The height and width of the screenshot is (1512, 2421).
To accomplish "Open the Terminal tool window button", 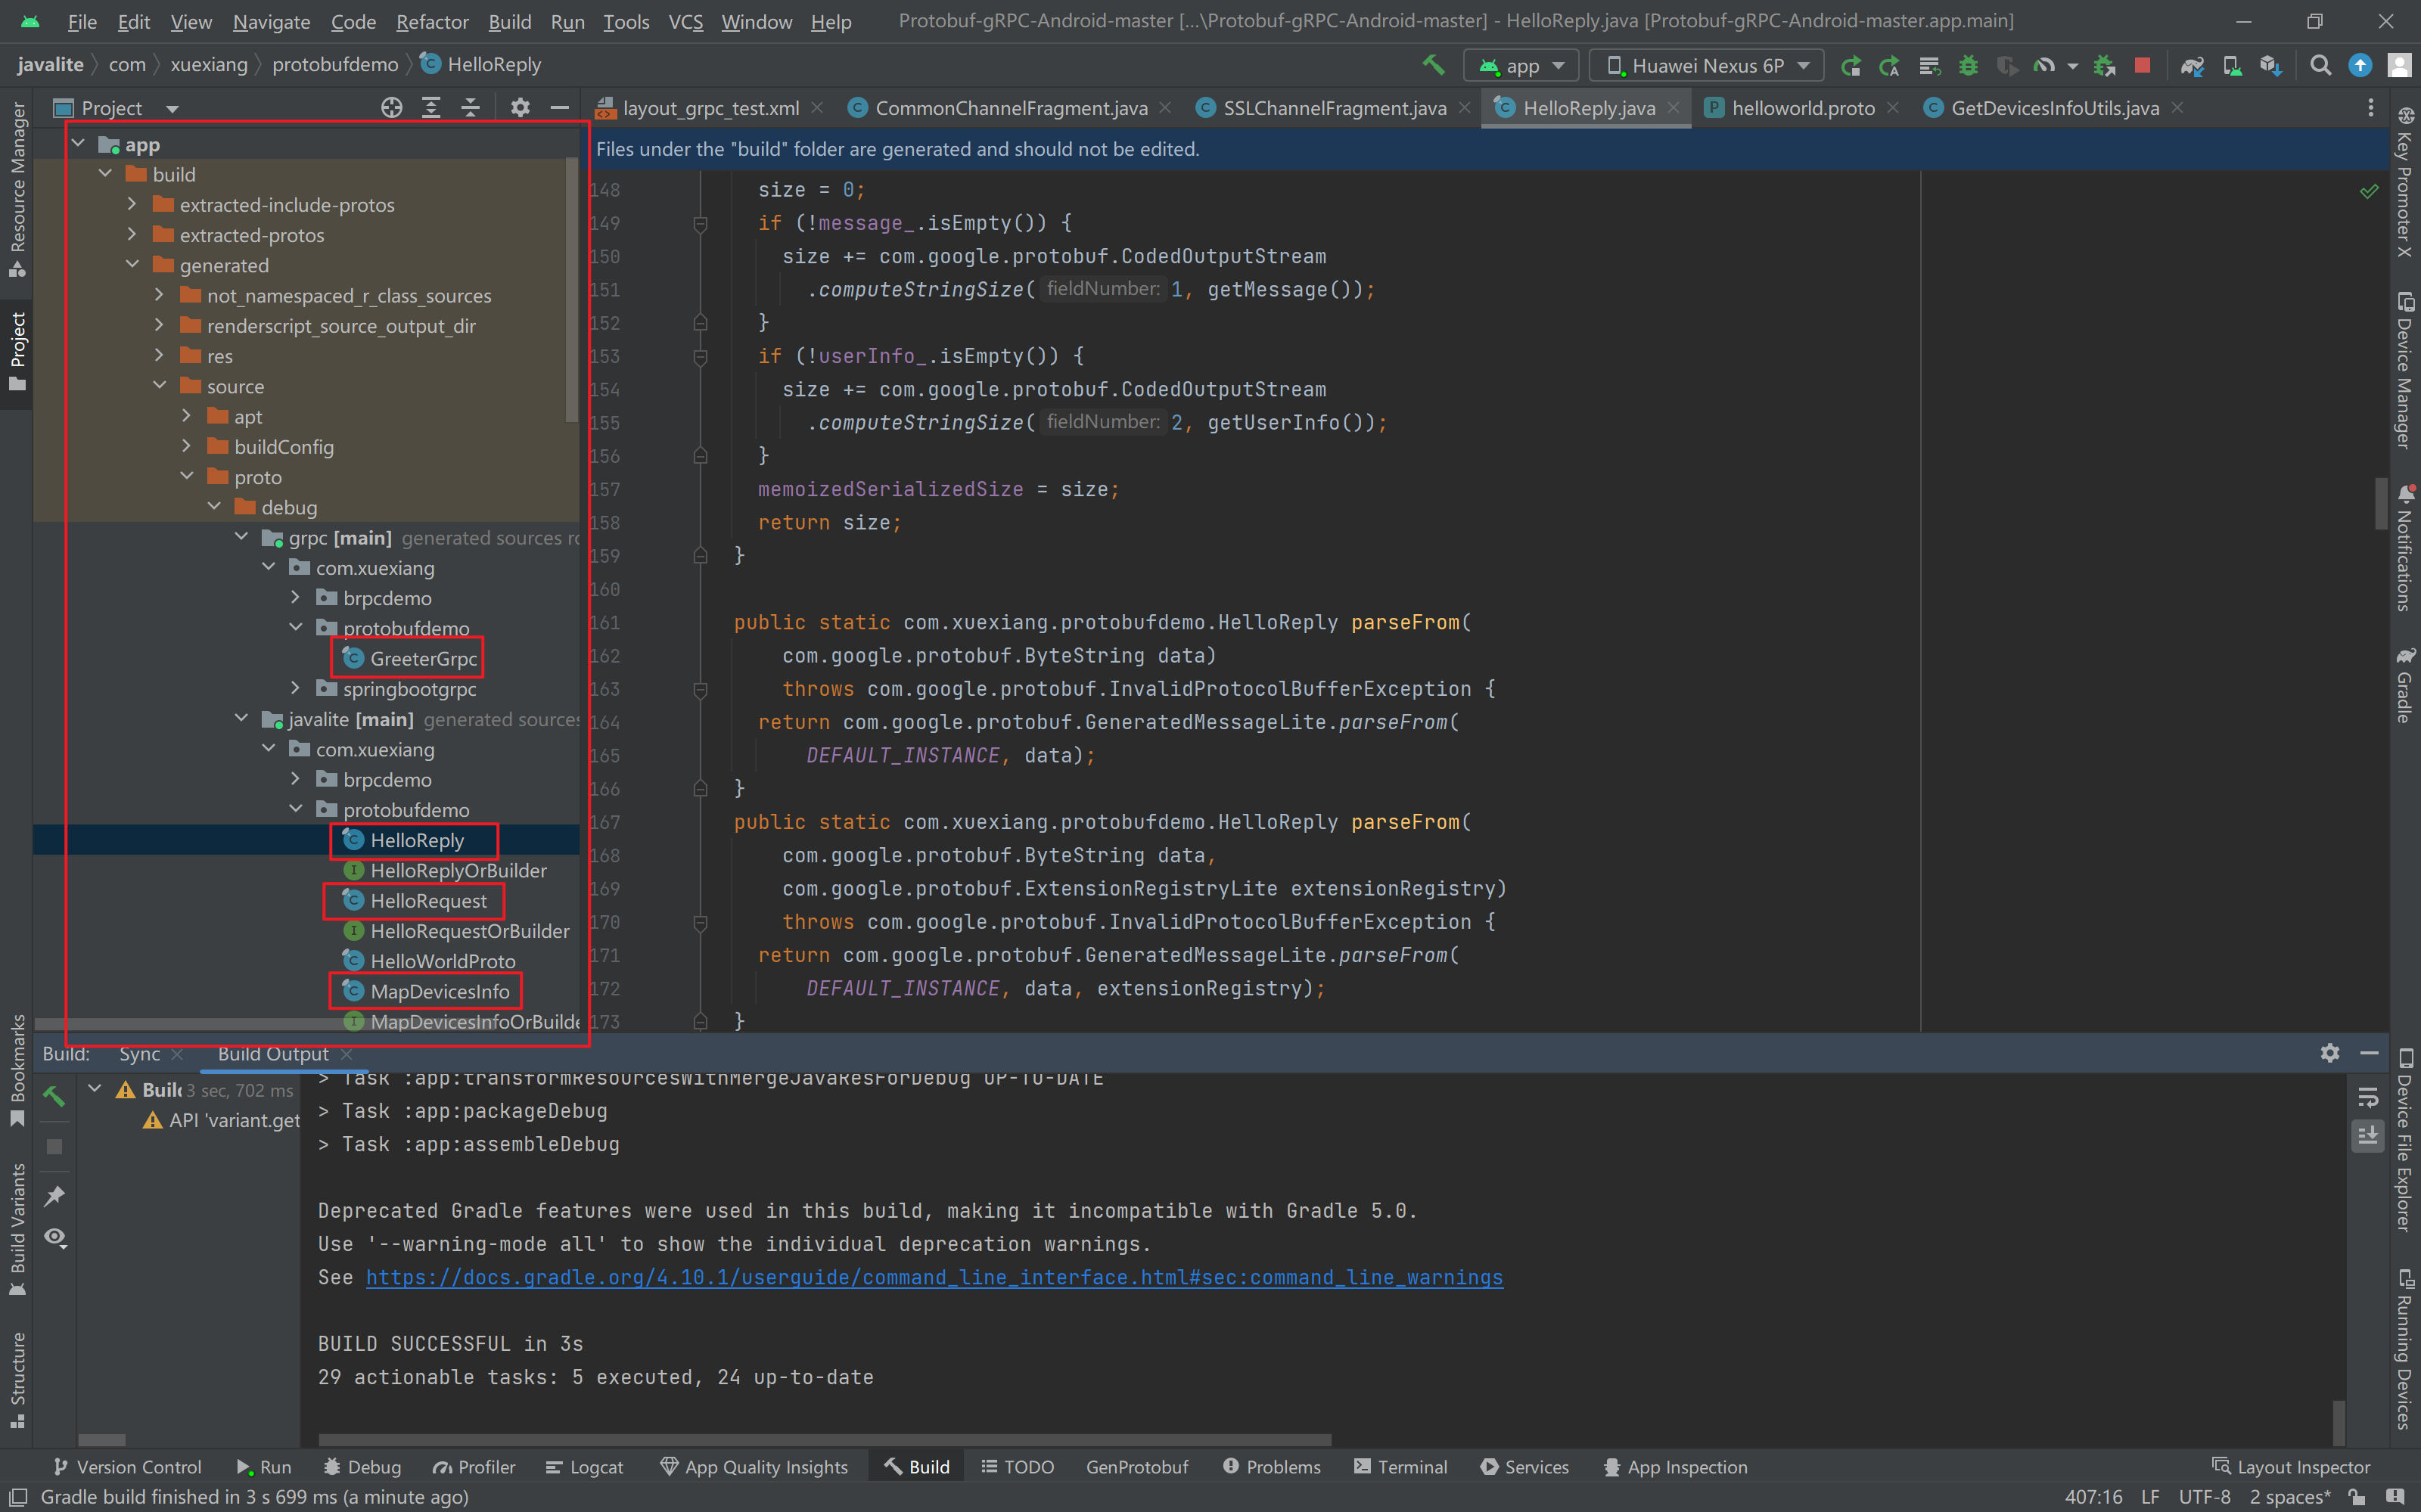I will (x=1400, y=1467).
